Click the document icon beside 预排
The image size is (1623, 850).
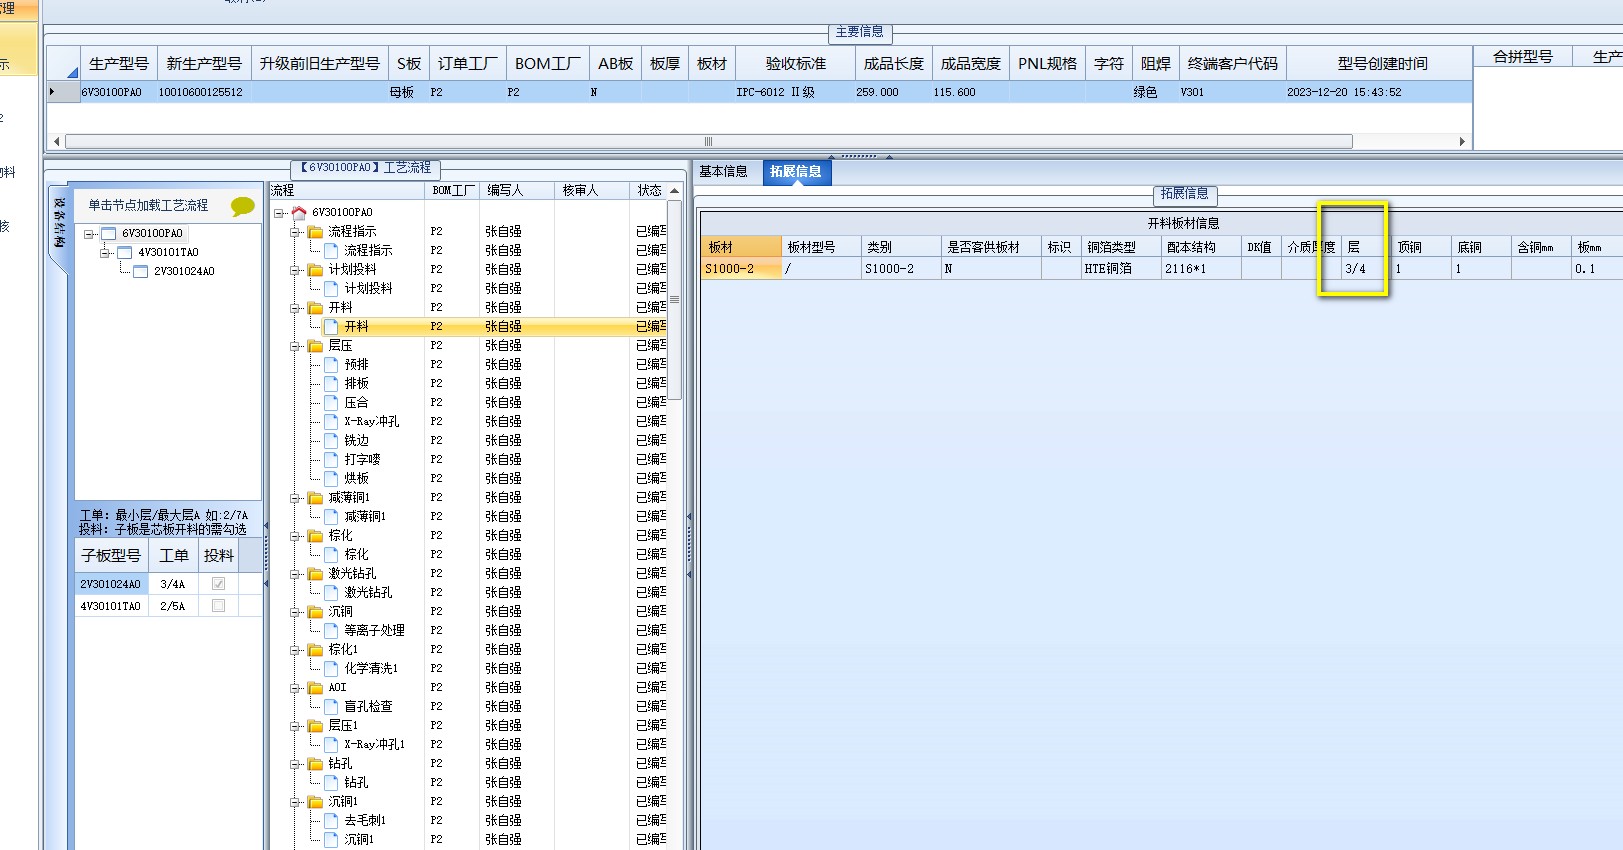331,364
